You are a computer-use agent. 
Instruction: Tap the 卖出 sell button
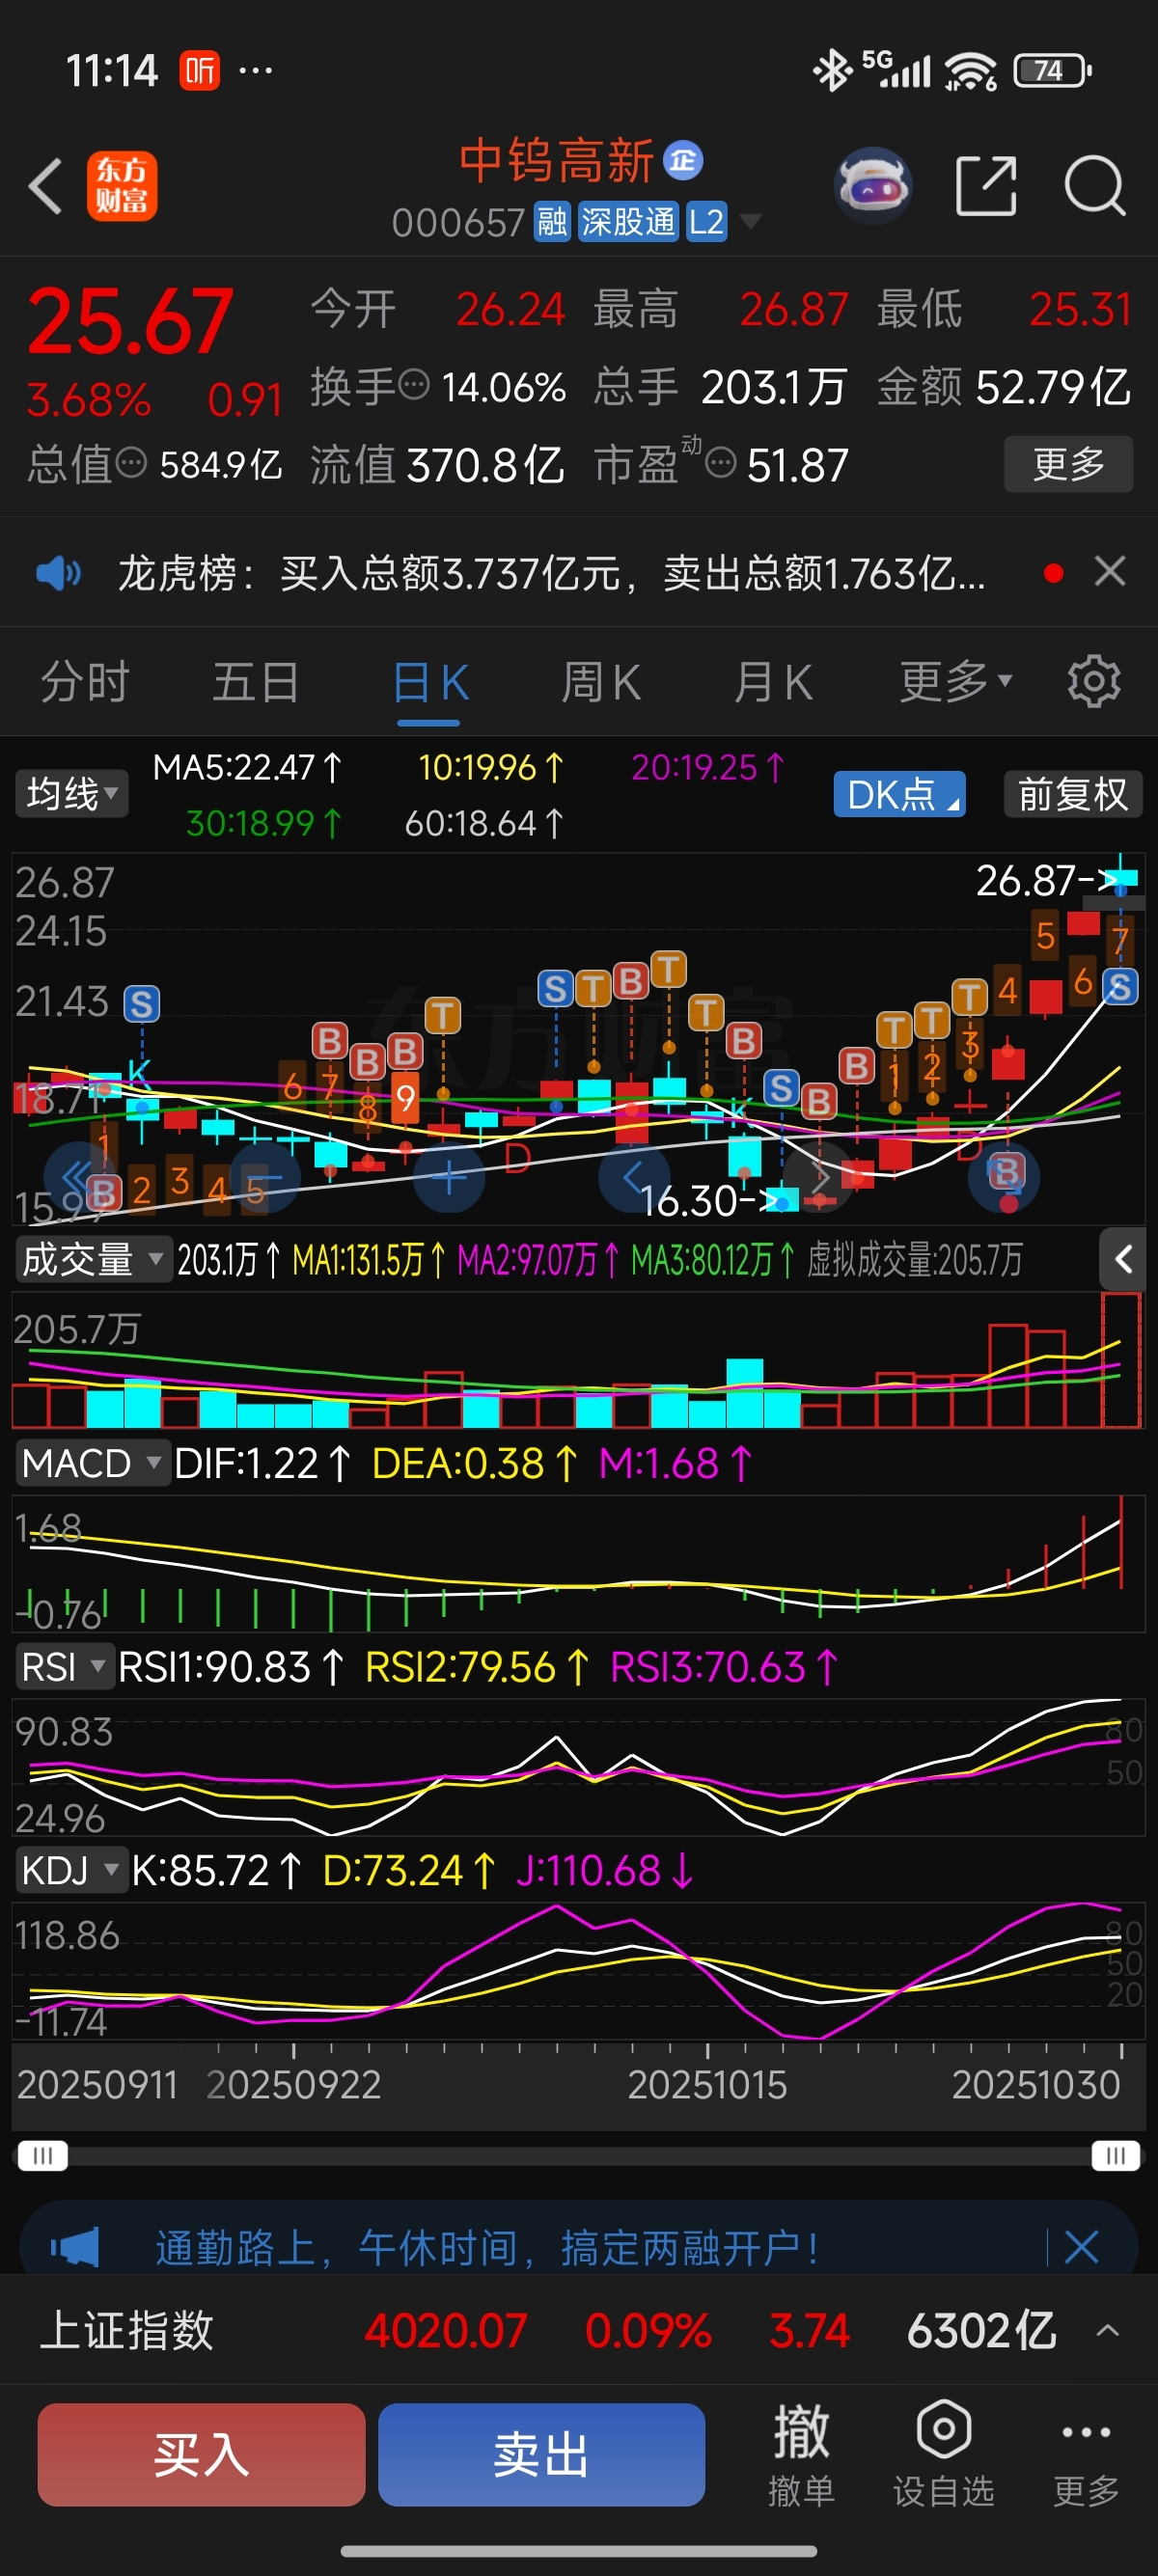click(x=541, y=2454)
